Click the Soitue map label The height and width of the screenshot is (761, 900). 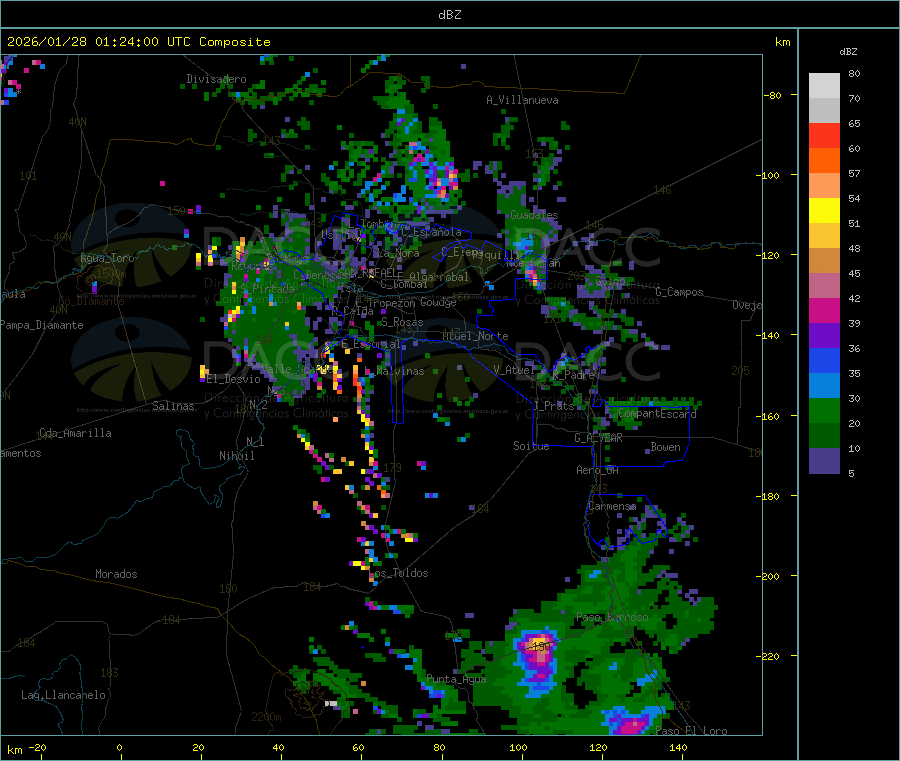[531, 446]
